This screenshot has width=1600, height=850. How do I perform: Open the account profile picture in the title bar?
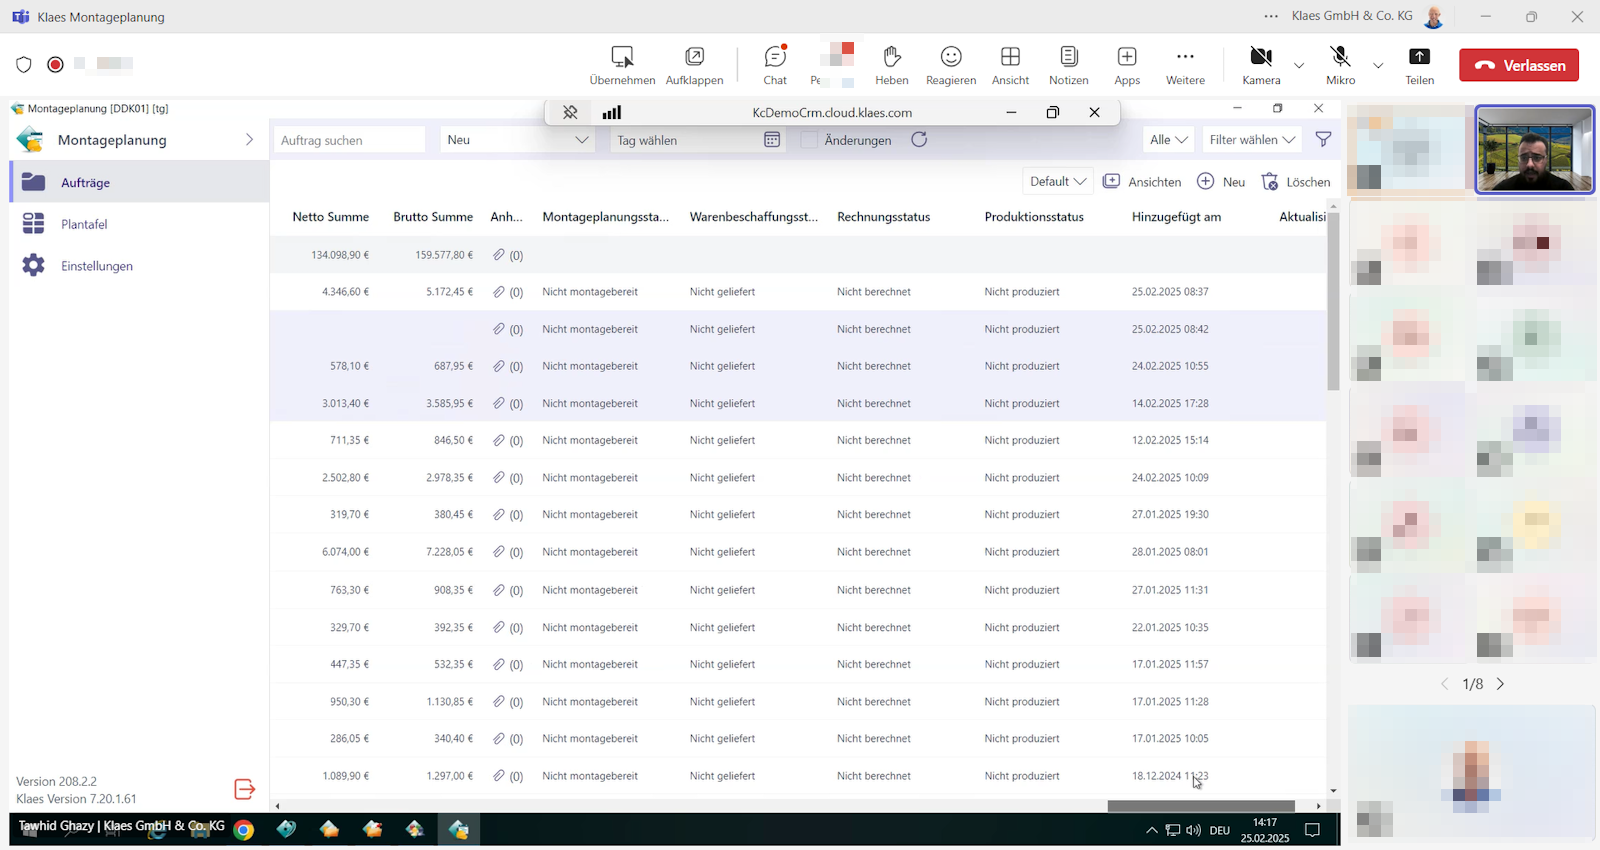(x=1434, y=16)
